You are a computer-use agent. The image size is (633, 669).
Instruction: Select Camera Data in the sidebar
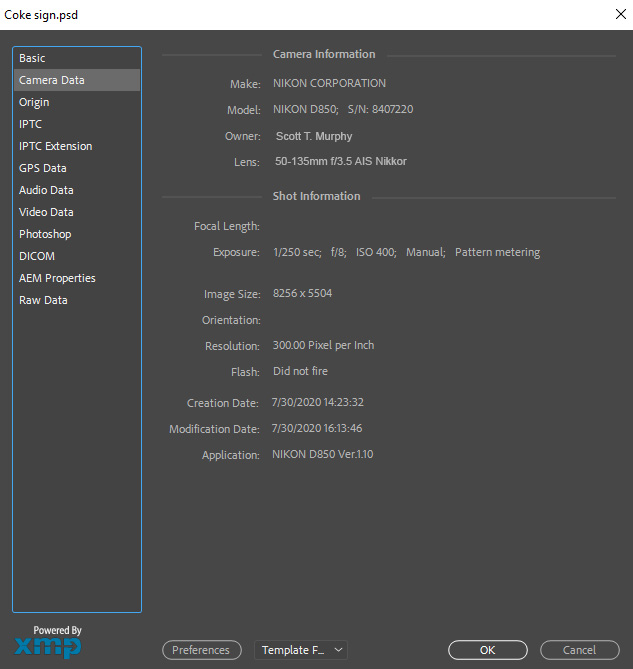point(52,80)
